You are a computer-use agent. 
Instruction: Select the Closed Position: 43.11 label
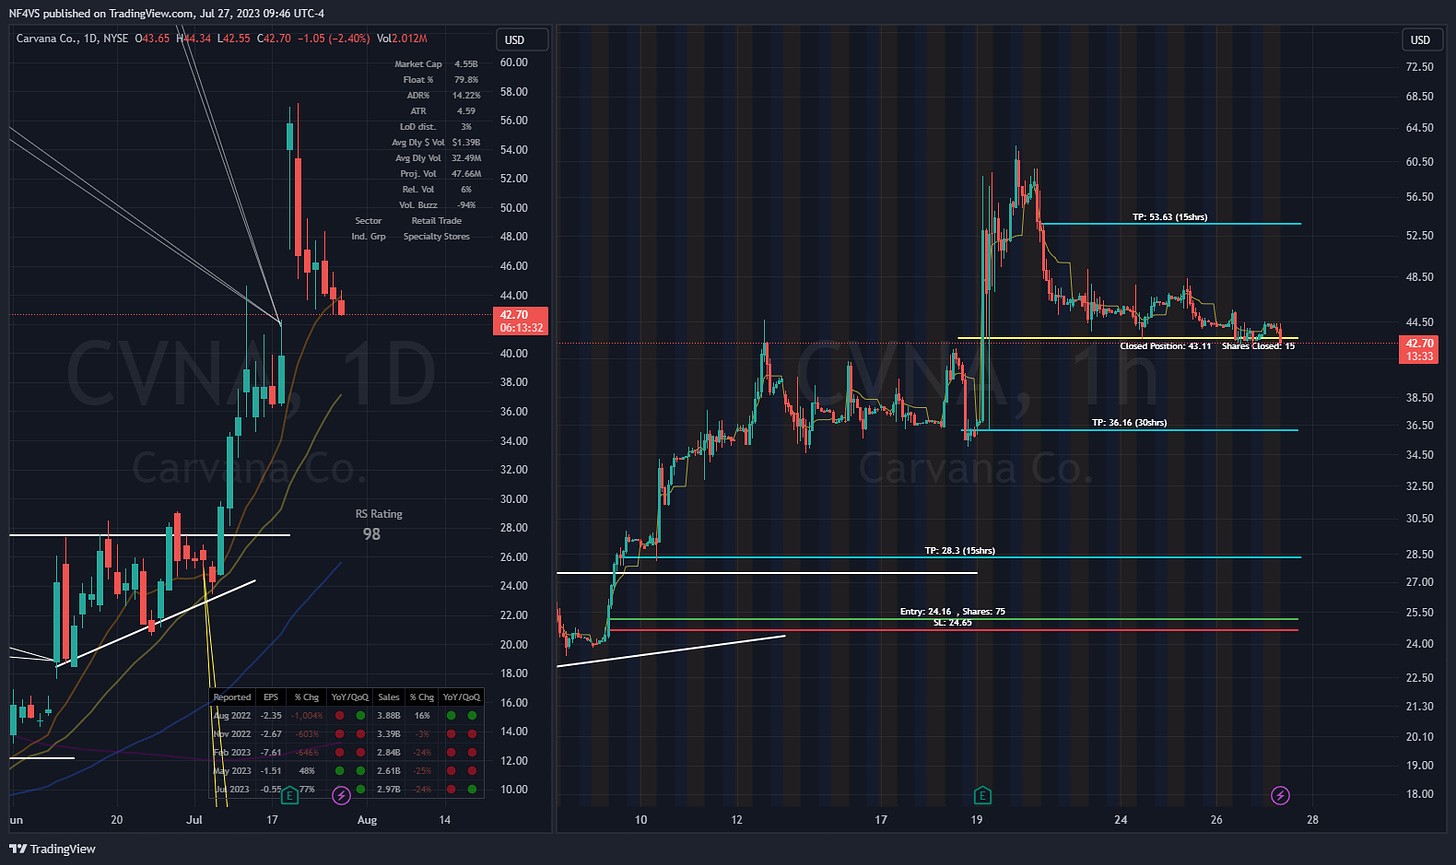[1166, 346]
